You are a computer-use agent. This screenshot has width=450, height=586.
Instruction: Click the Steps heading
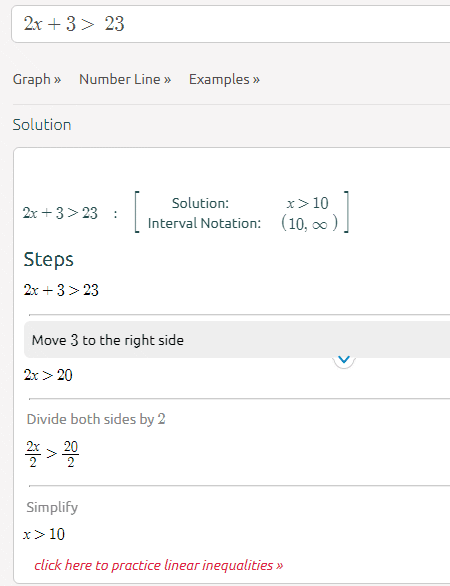point(49,259)
